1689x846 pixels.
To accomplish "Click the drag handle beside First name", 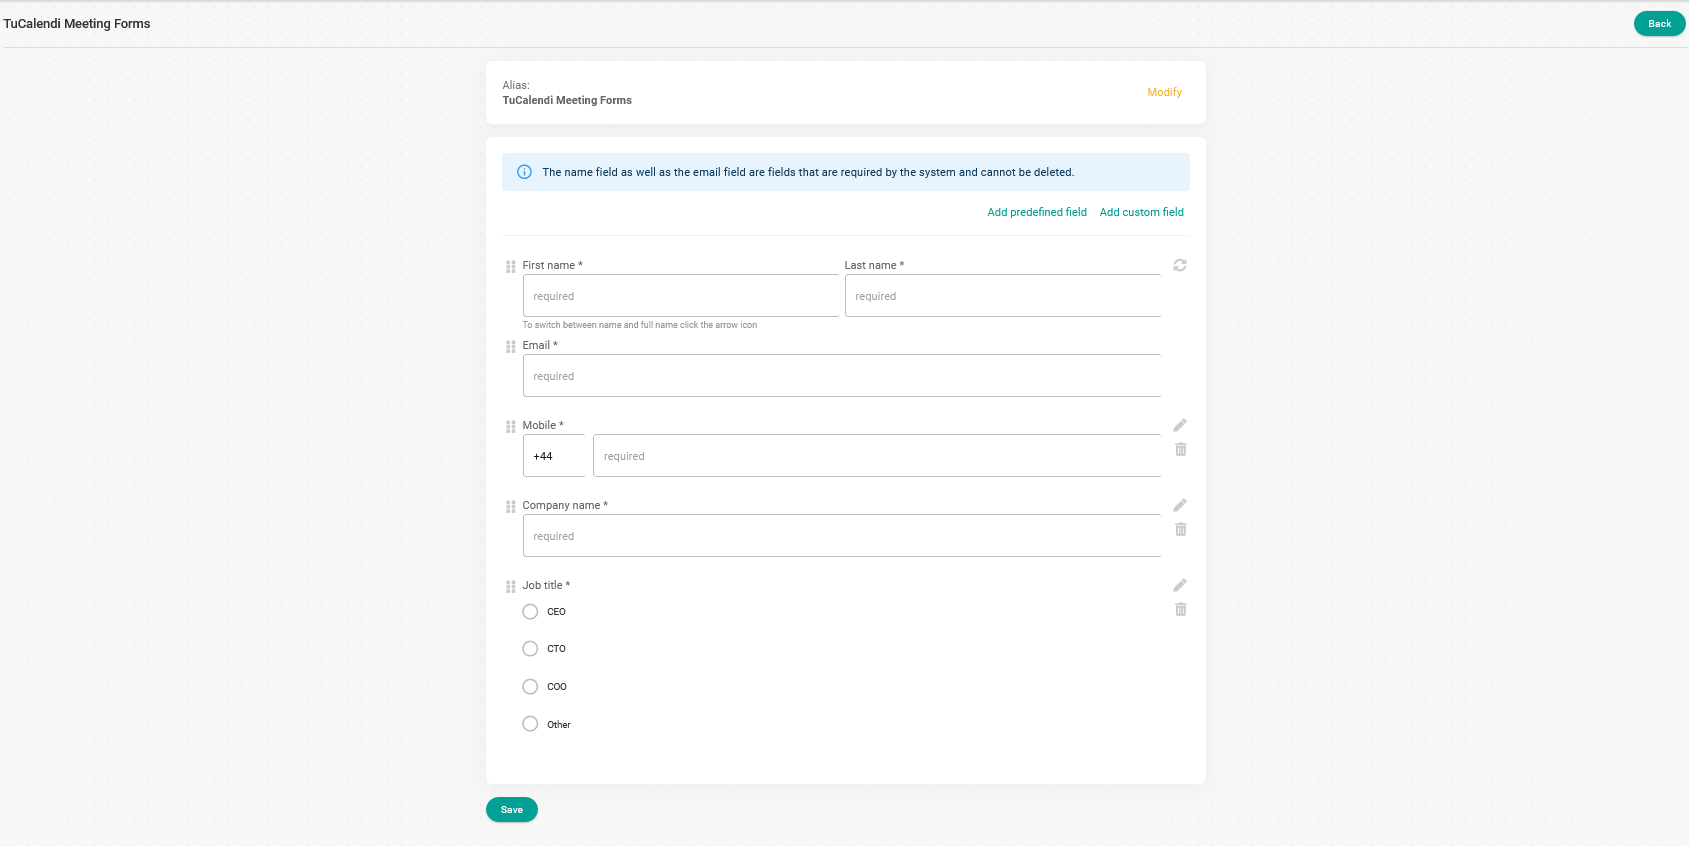I will (511, 266).
